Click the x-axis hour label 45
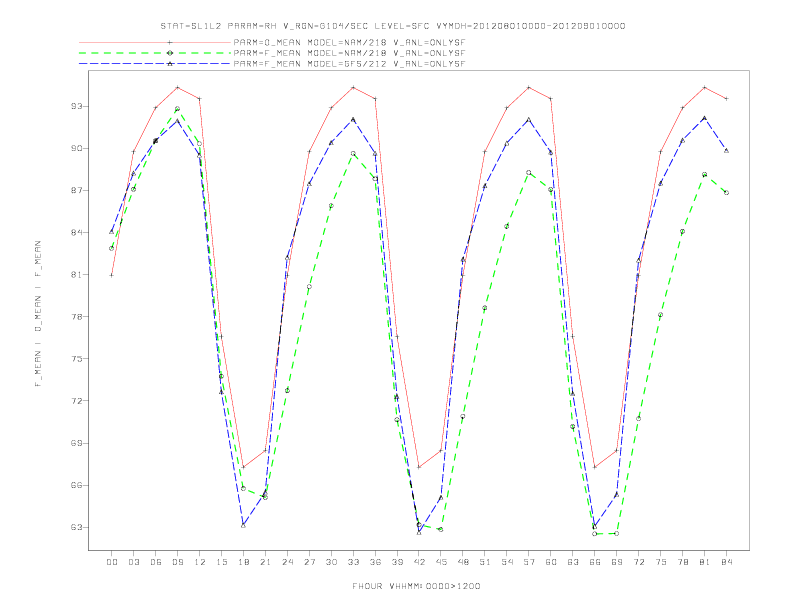This screenshot has width=792, height=612. [x=441, y=562]
